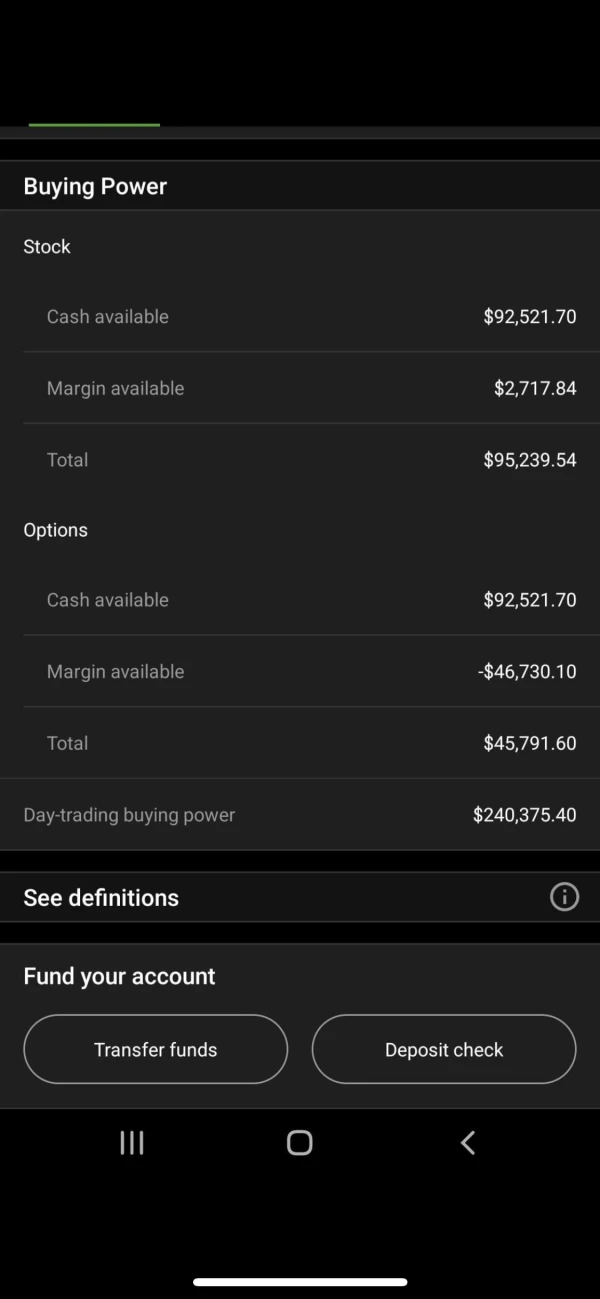Tap the Fund your account heading
The image size is (600, 1299).
click(x=119, y=976)
